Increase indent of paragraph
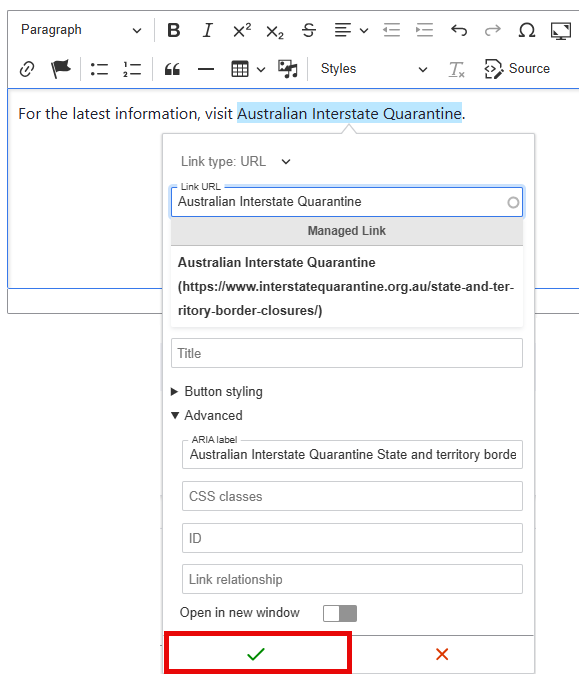This screenshot has width=579, height=681. 424,30
